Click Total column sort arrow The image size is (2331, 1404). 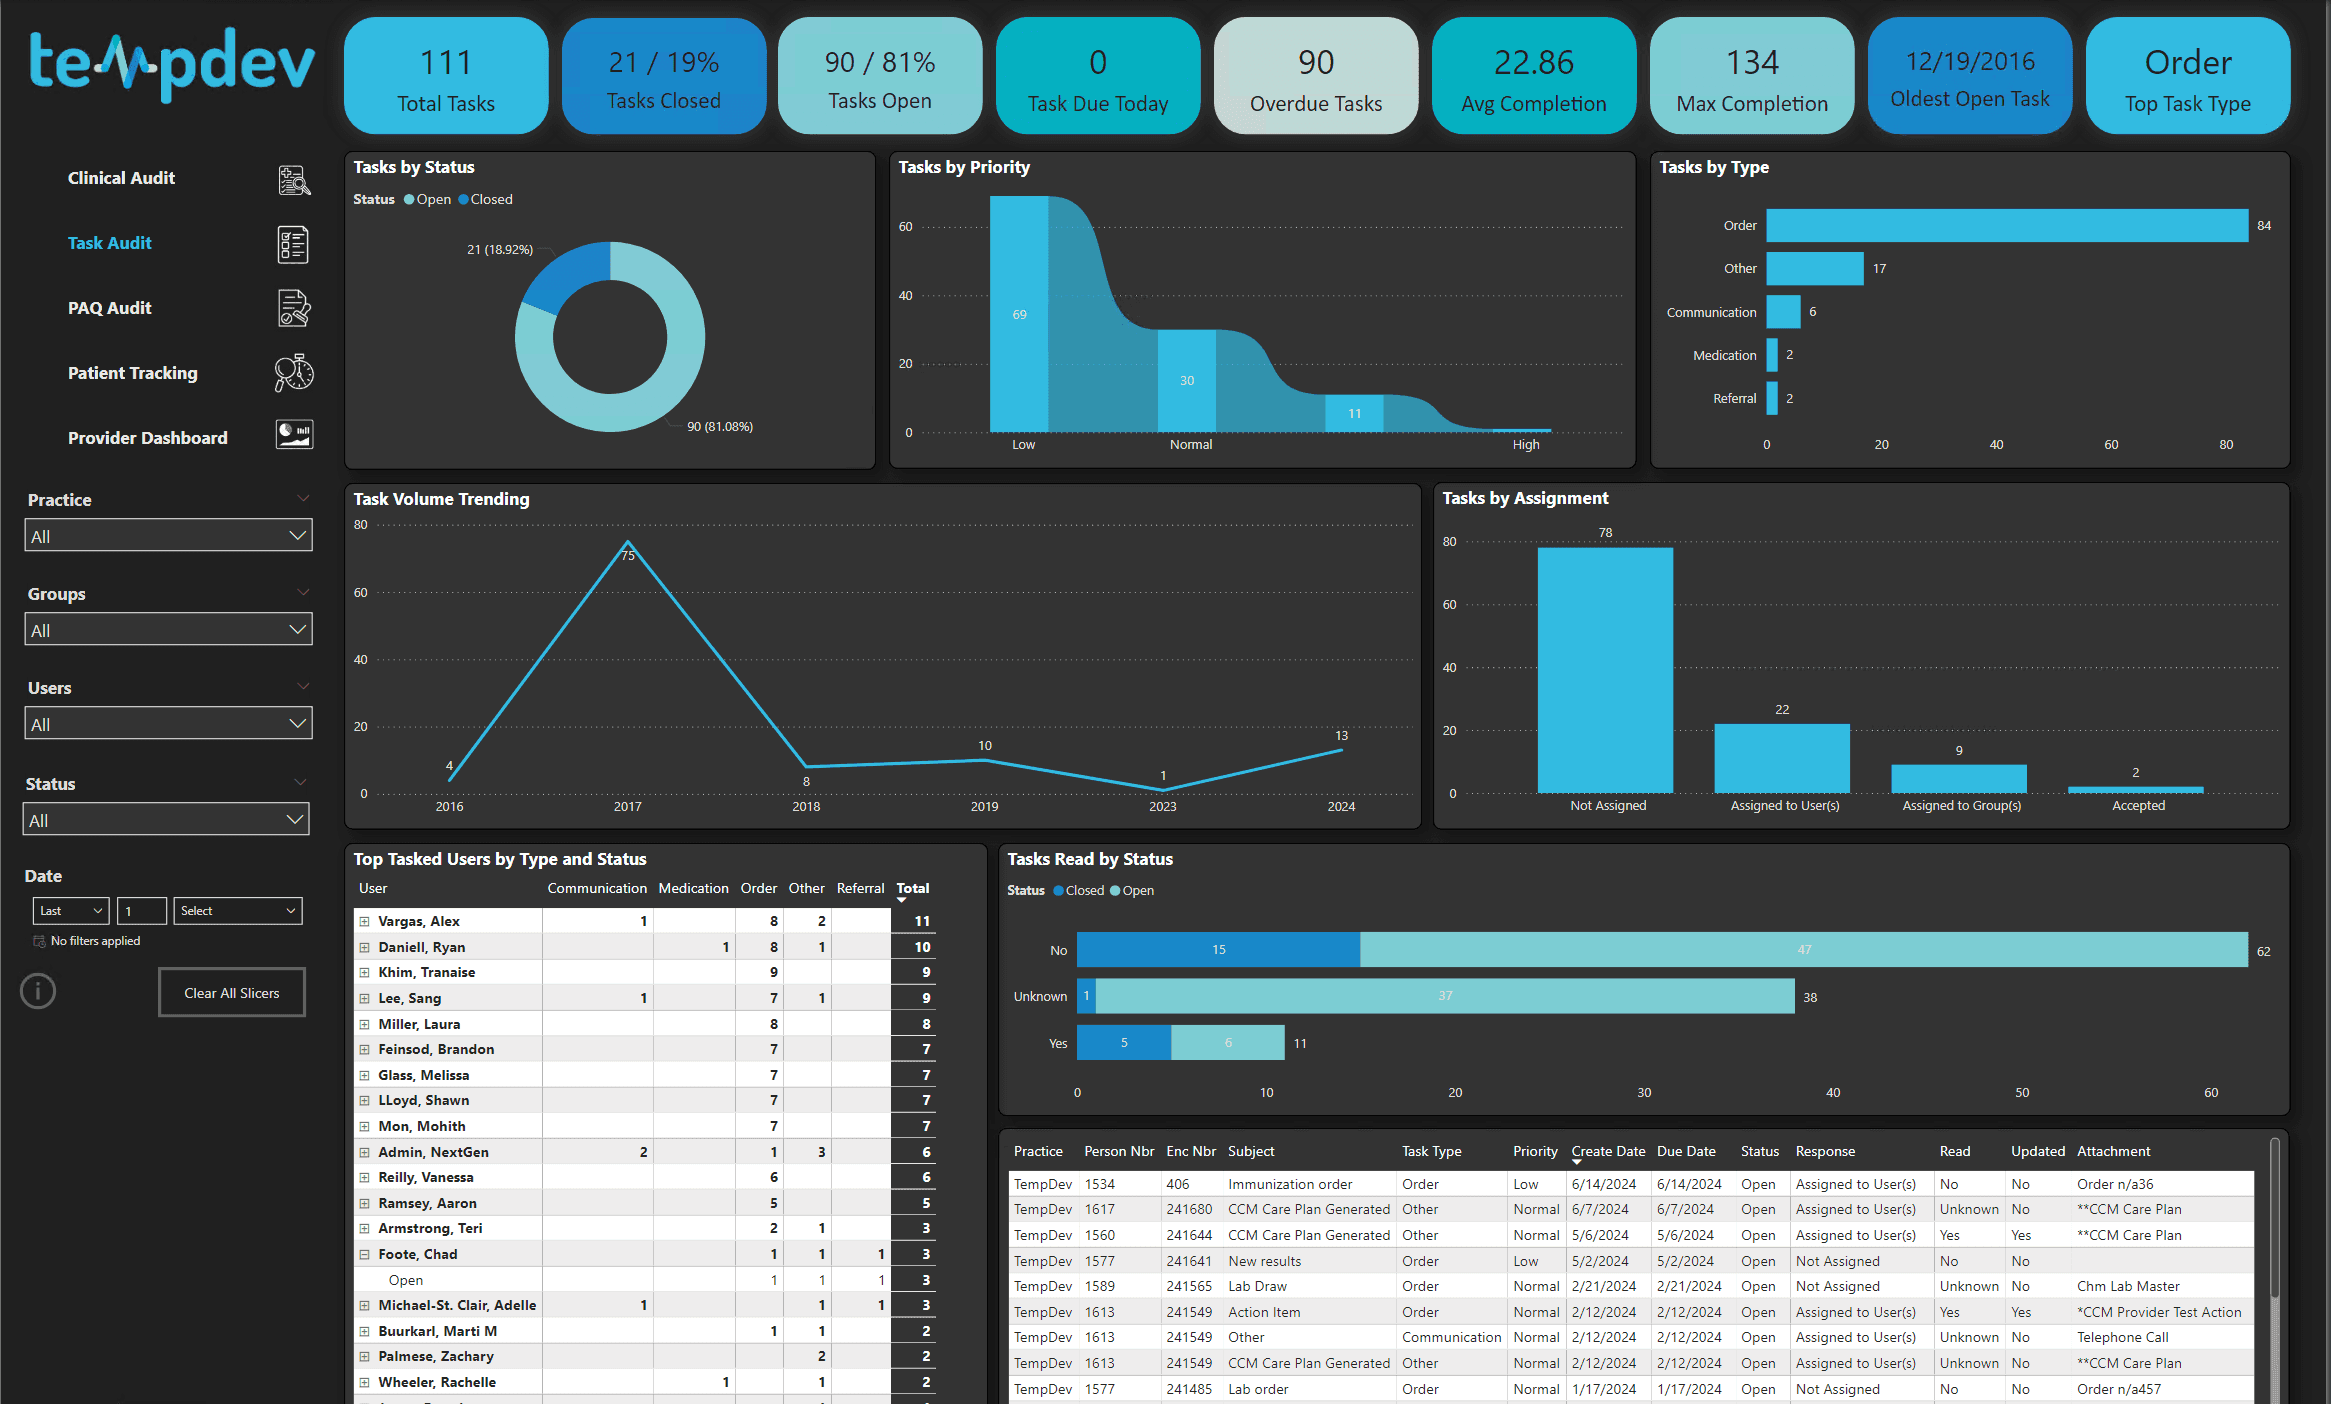(901, 900)
